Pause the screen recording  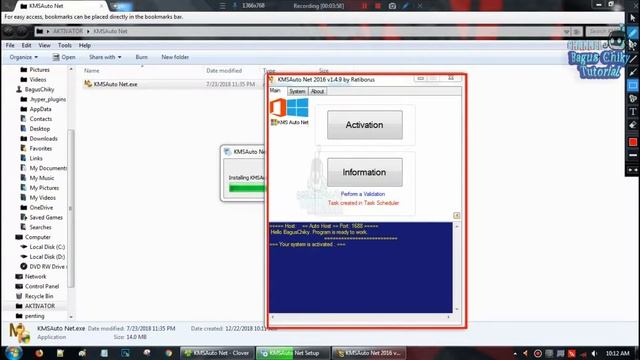[364, 6]
